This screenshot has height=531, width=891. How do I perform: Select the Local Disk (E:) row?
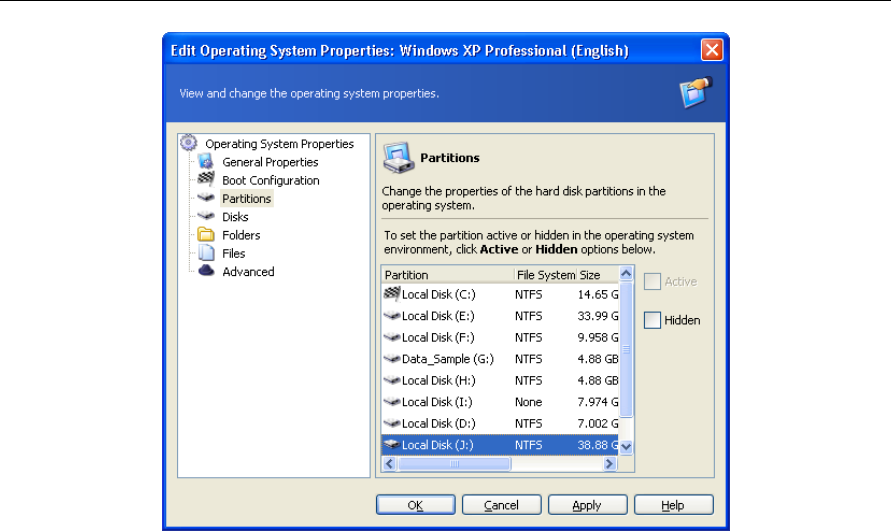point(500,316)
